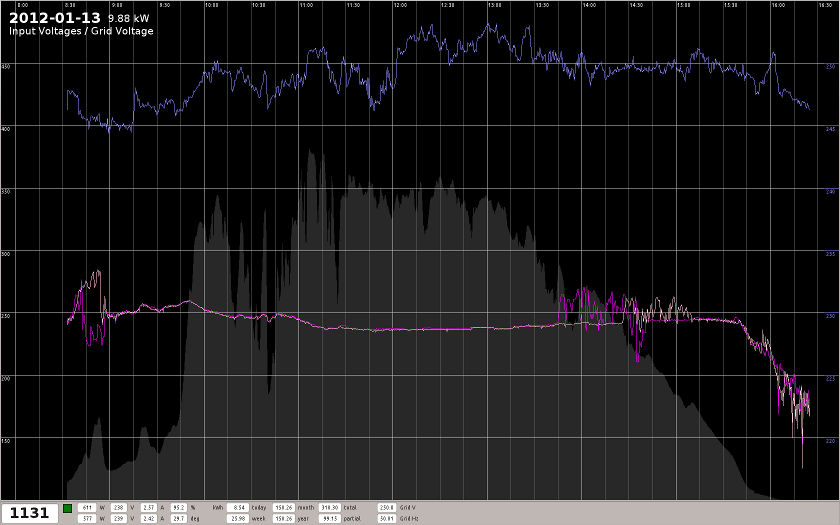Image resolution: width=840 pixels, height=525 pixels.
Task: Click the 99.15 partial energy field
Action: 329,519
